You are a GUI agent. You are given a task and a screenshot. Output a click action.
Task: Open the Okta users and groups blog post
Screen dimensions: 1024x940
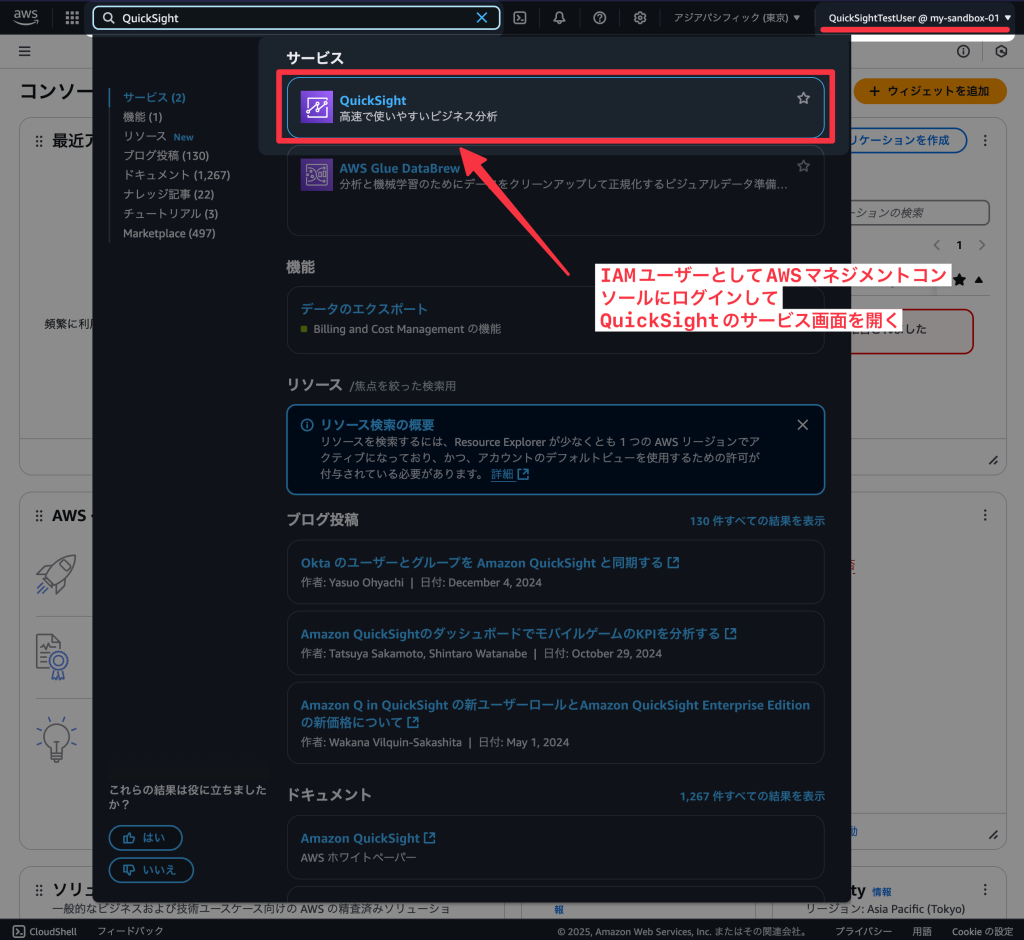(x=490, y=563)
